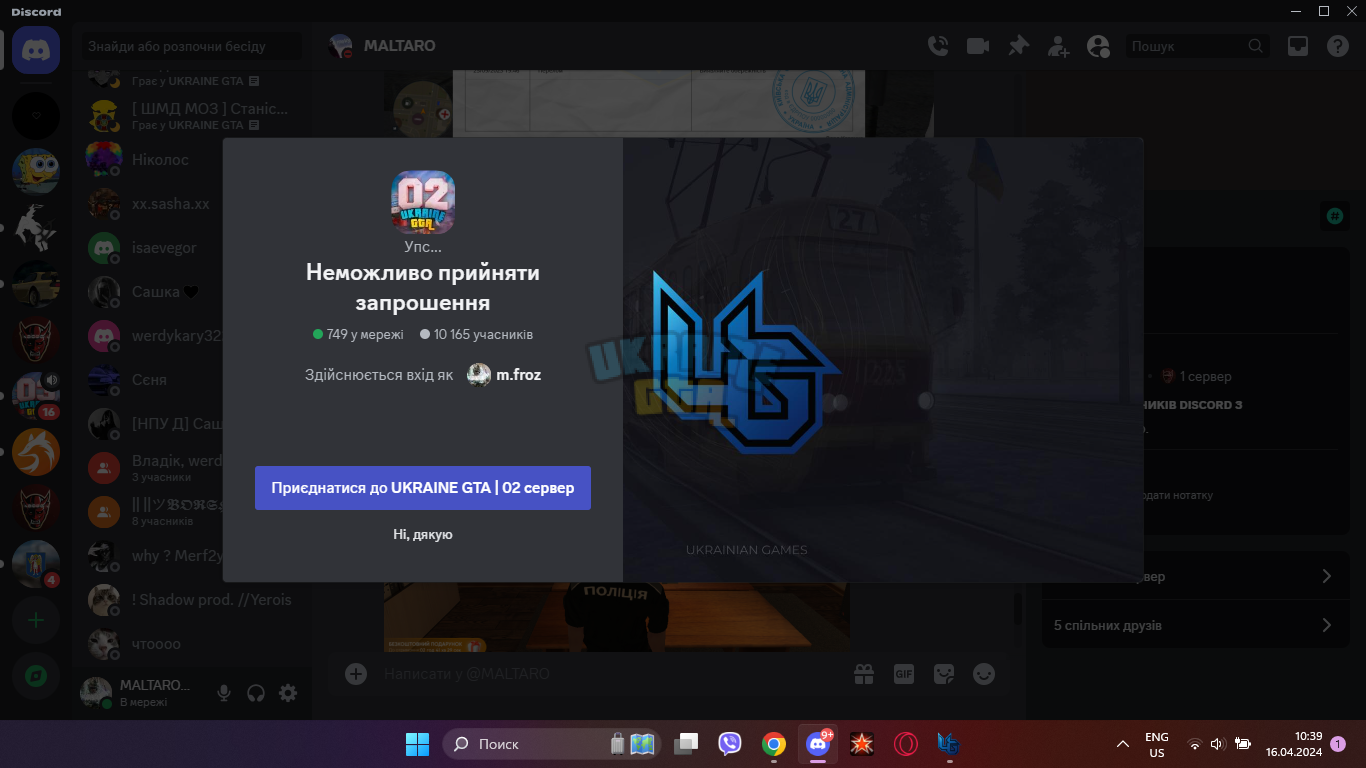The width and height of the screenshot is (1366, 768).
Task: Toggle microphone mute
Action: [x=224, y=693]
